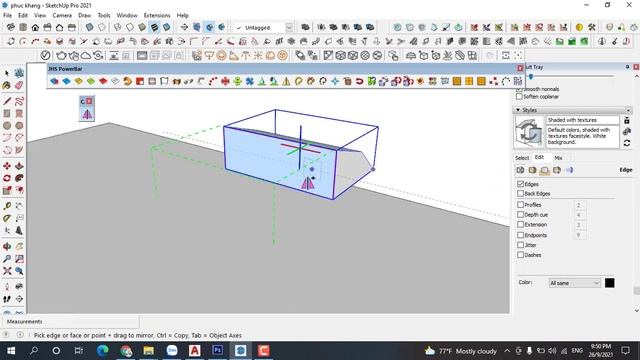Image resolution: width=640 pixels, height=360 pixels.
Task: Open the Windows Start menu
Action: [x=11, y=351]
